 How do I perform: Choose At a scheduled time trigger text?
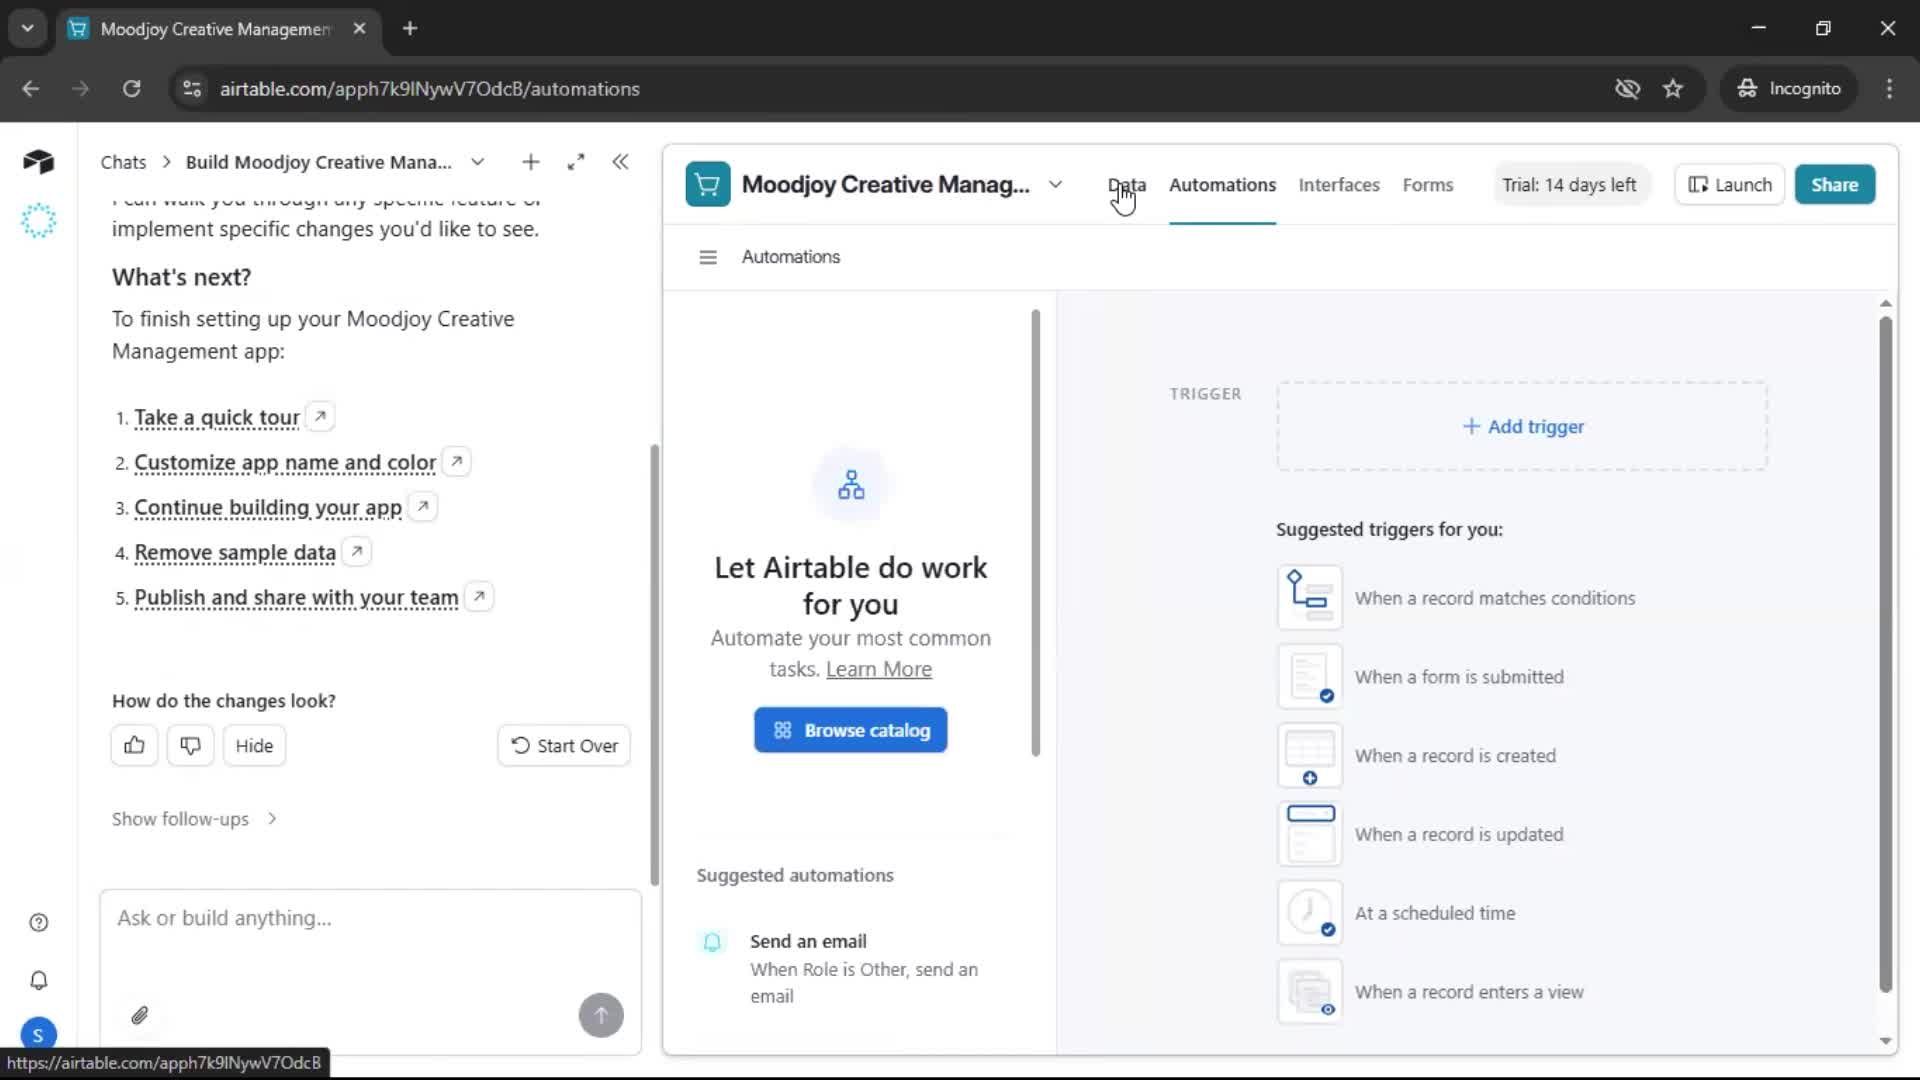coord(1434,913)
